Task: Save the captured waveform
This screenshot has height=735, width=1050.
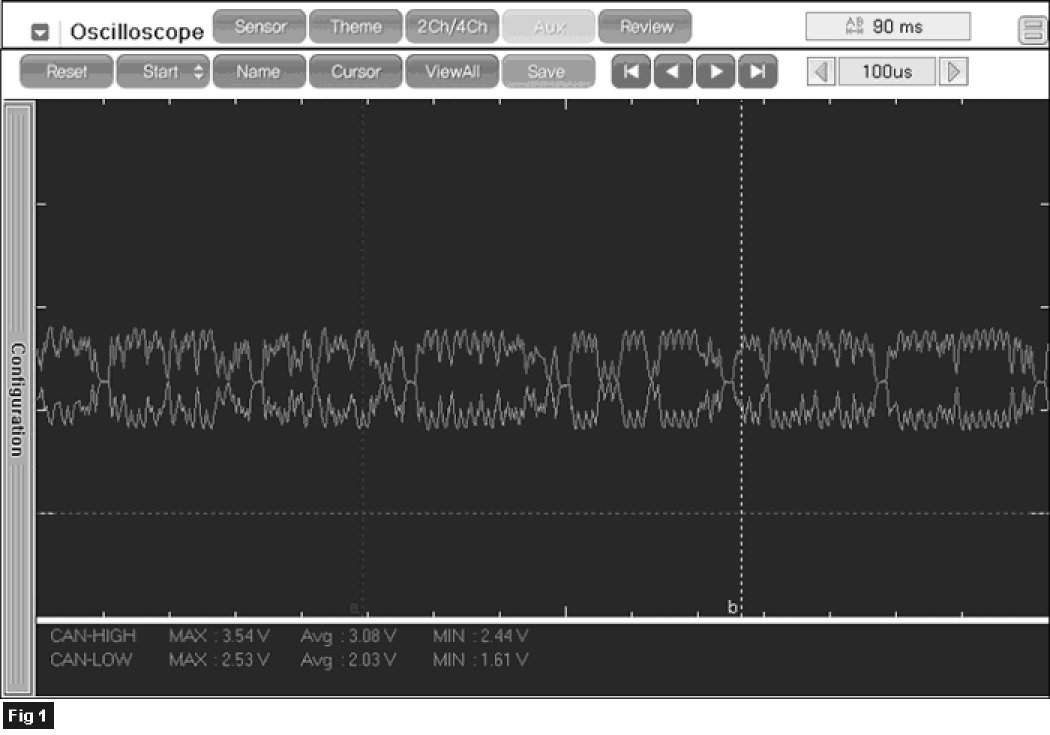Action: (547, 72)
